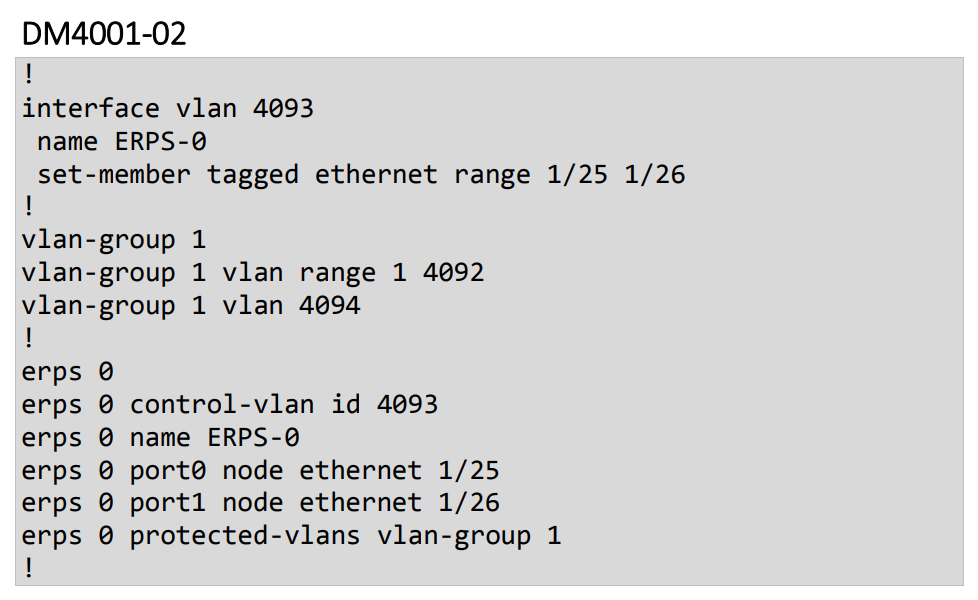Click the word "protected-vlans" in last erps line
This screenshot has width=978, height=600.
[x=244, y=536]
